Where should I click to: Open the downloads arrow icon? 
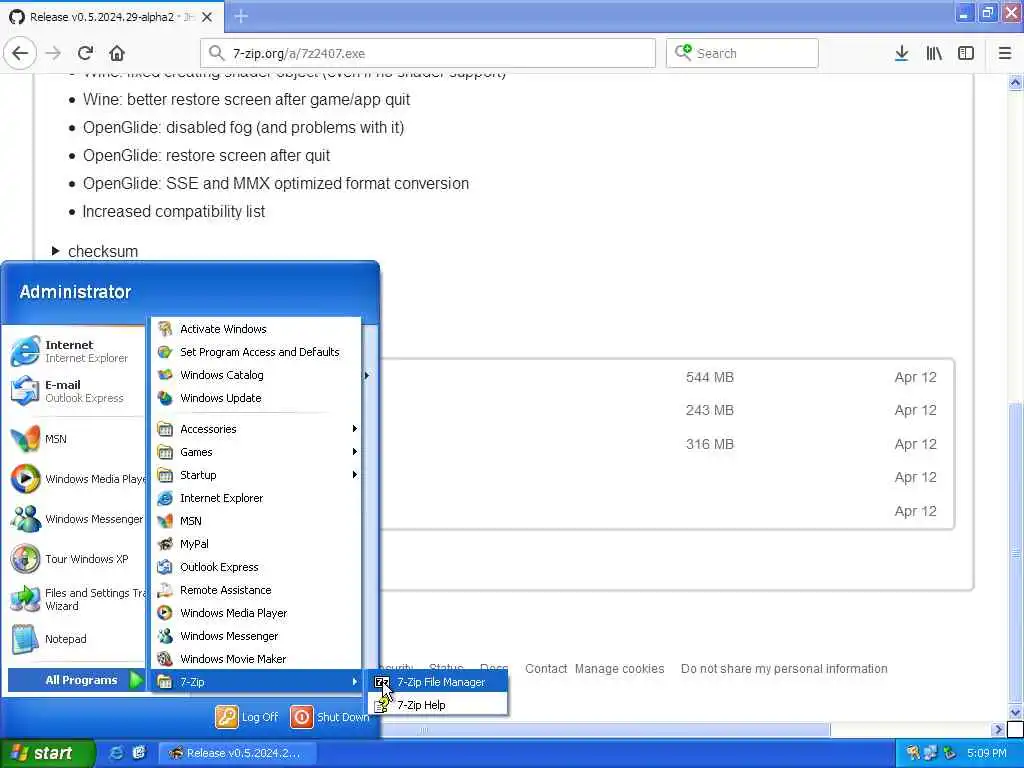click(x=901, y=53)
